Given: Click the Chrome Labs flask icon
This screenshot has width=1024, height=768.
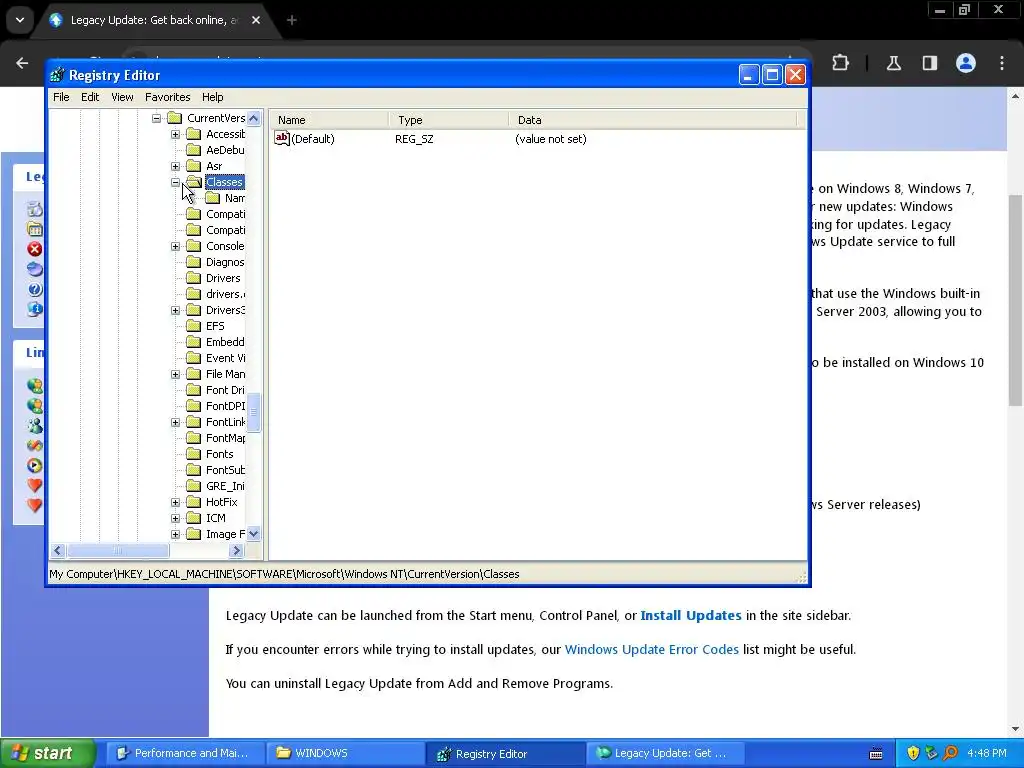Looking at the screenshot, I should [x=893, y=63].
